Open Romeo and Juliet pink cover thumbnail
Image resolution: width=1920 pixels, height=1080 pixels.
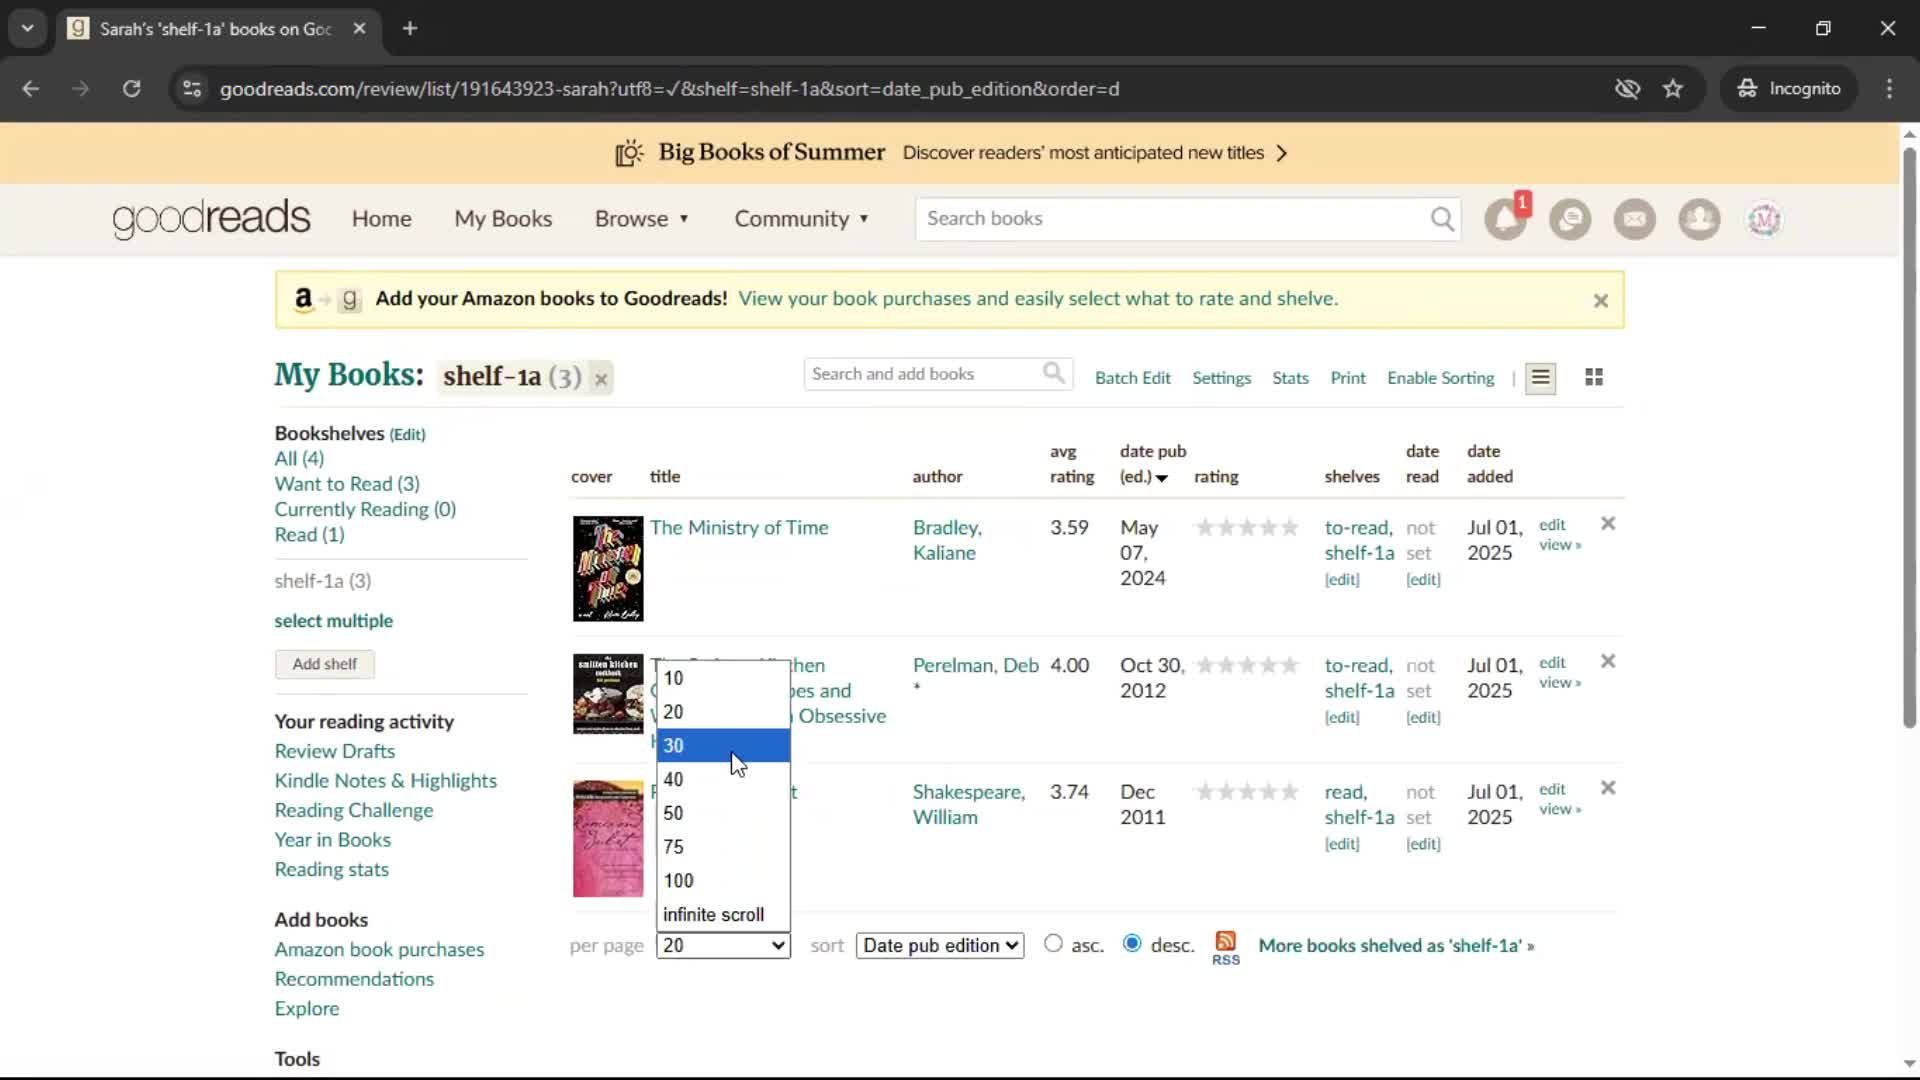pyautogui.click(x=608, y=839)
